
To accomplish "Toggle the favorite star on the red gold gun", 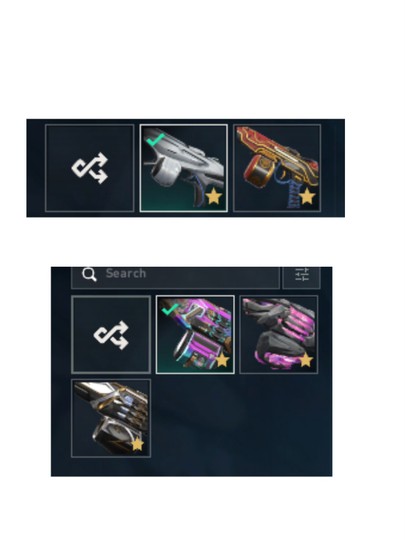I will pyautogui.click(x=307, y=196).
